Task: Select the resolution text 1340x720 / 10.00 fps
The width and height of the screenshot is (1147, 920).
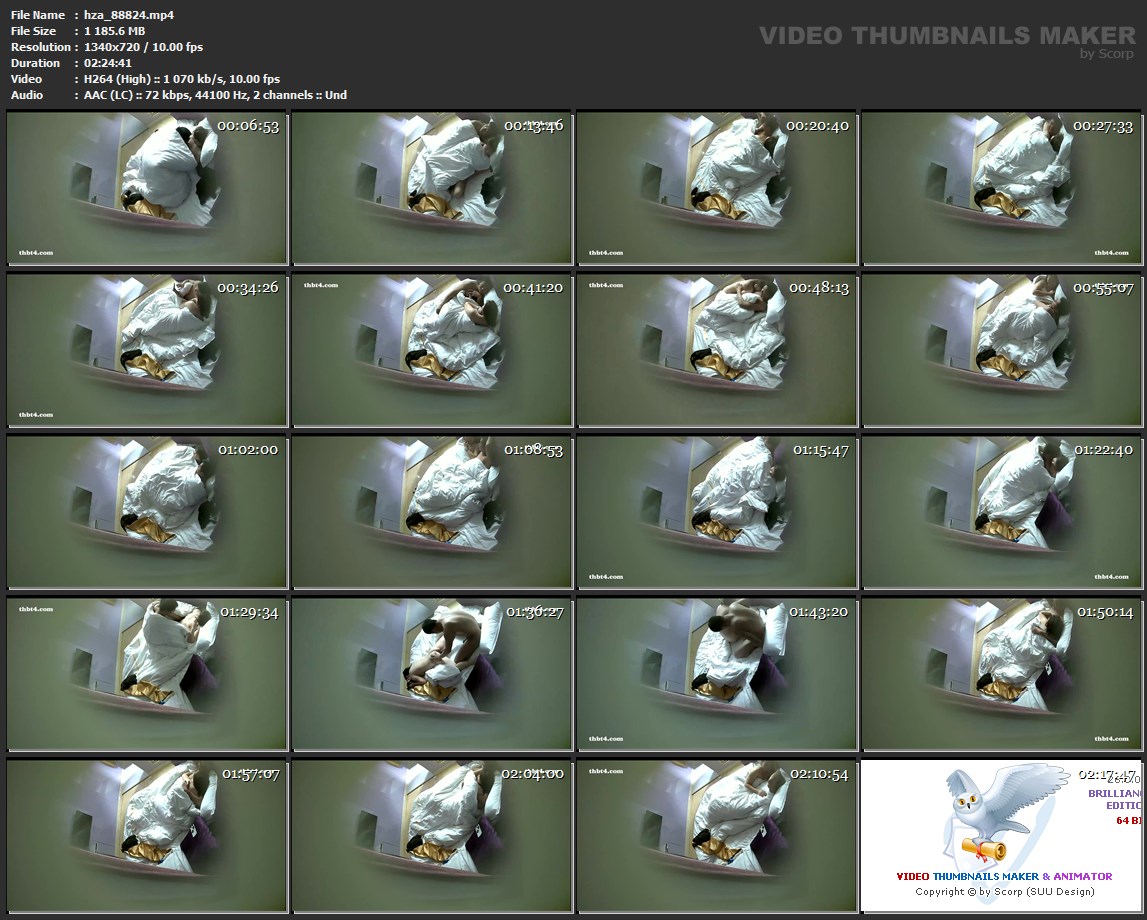Action: point(143,47)
